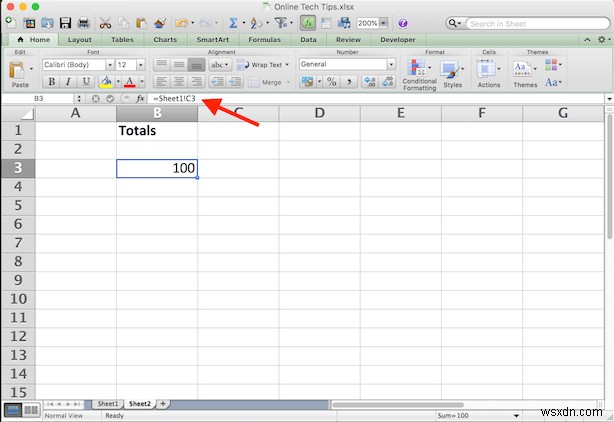Apply the percent number style
This screenshot has width=614, height=422.
331,81
